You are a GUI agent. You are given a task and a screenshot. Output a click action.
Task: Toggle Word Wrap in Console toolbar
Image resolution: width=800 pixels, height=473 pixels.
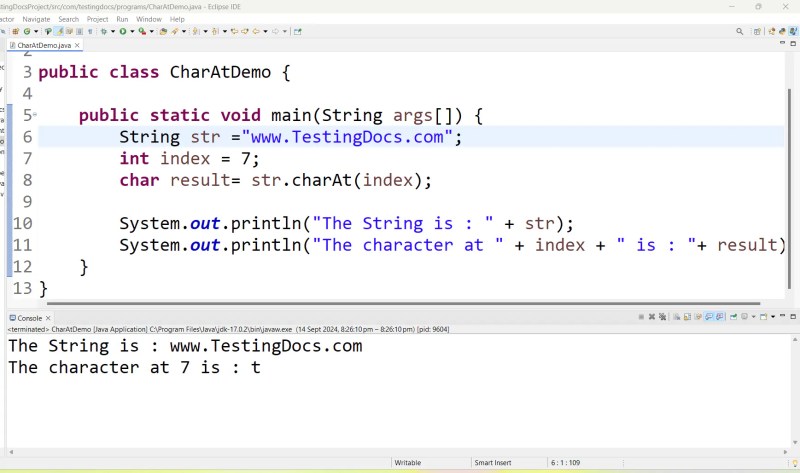click(698, 317)
